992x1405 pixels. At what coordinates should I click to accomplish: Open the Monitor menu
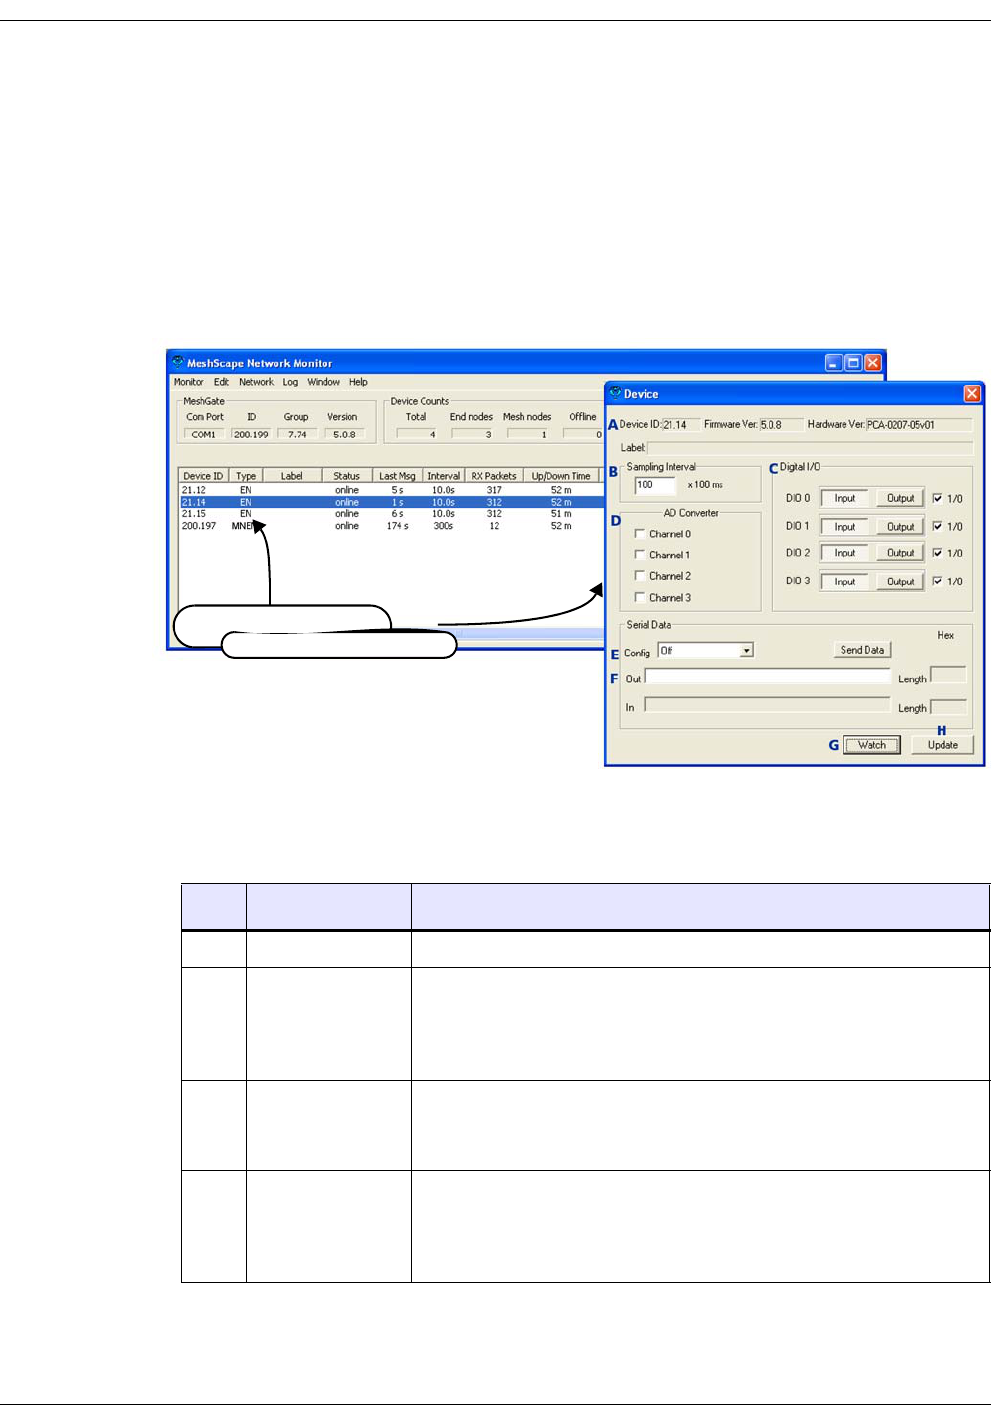pyautogui.click(x=188, y=382)
